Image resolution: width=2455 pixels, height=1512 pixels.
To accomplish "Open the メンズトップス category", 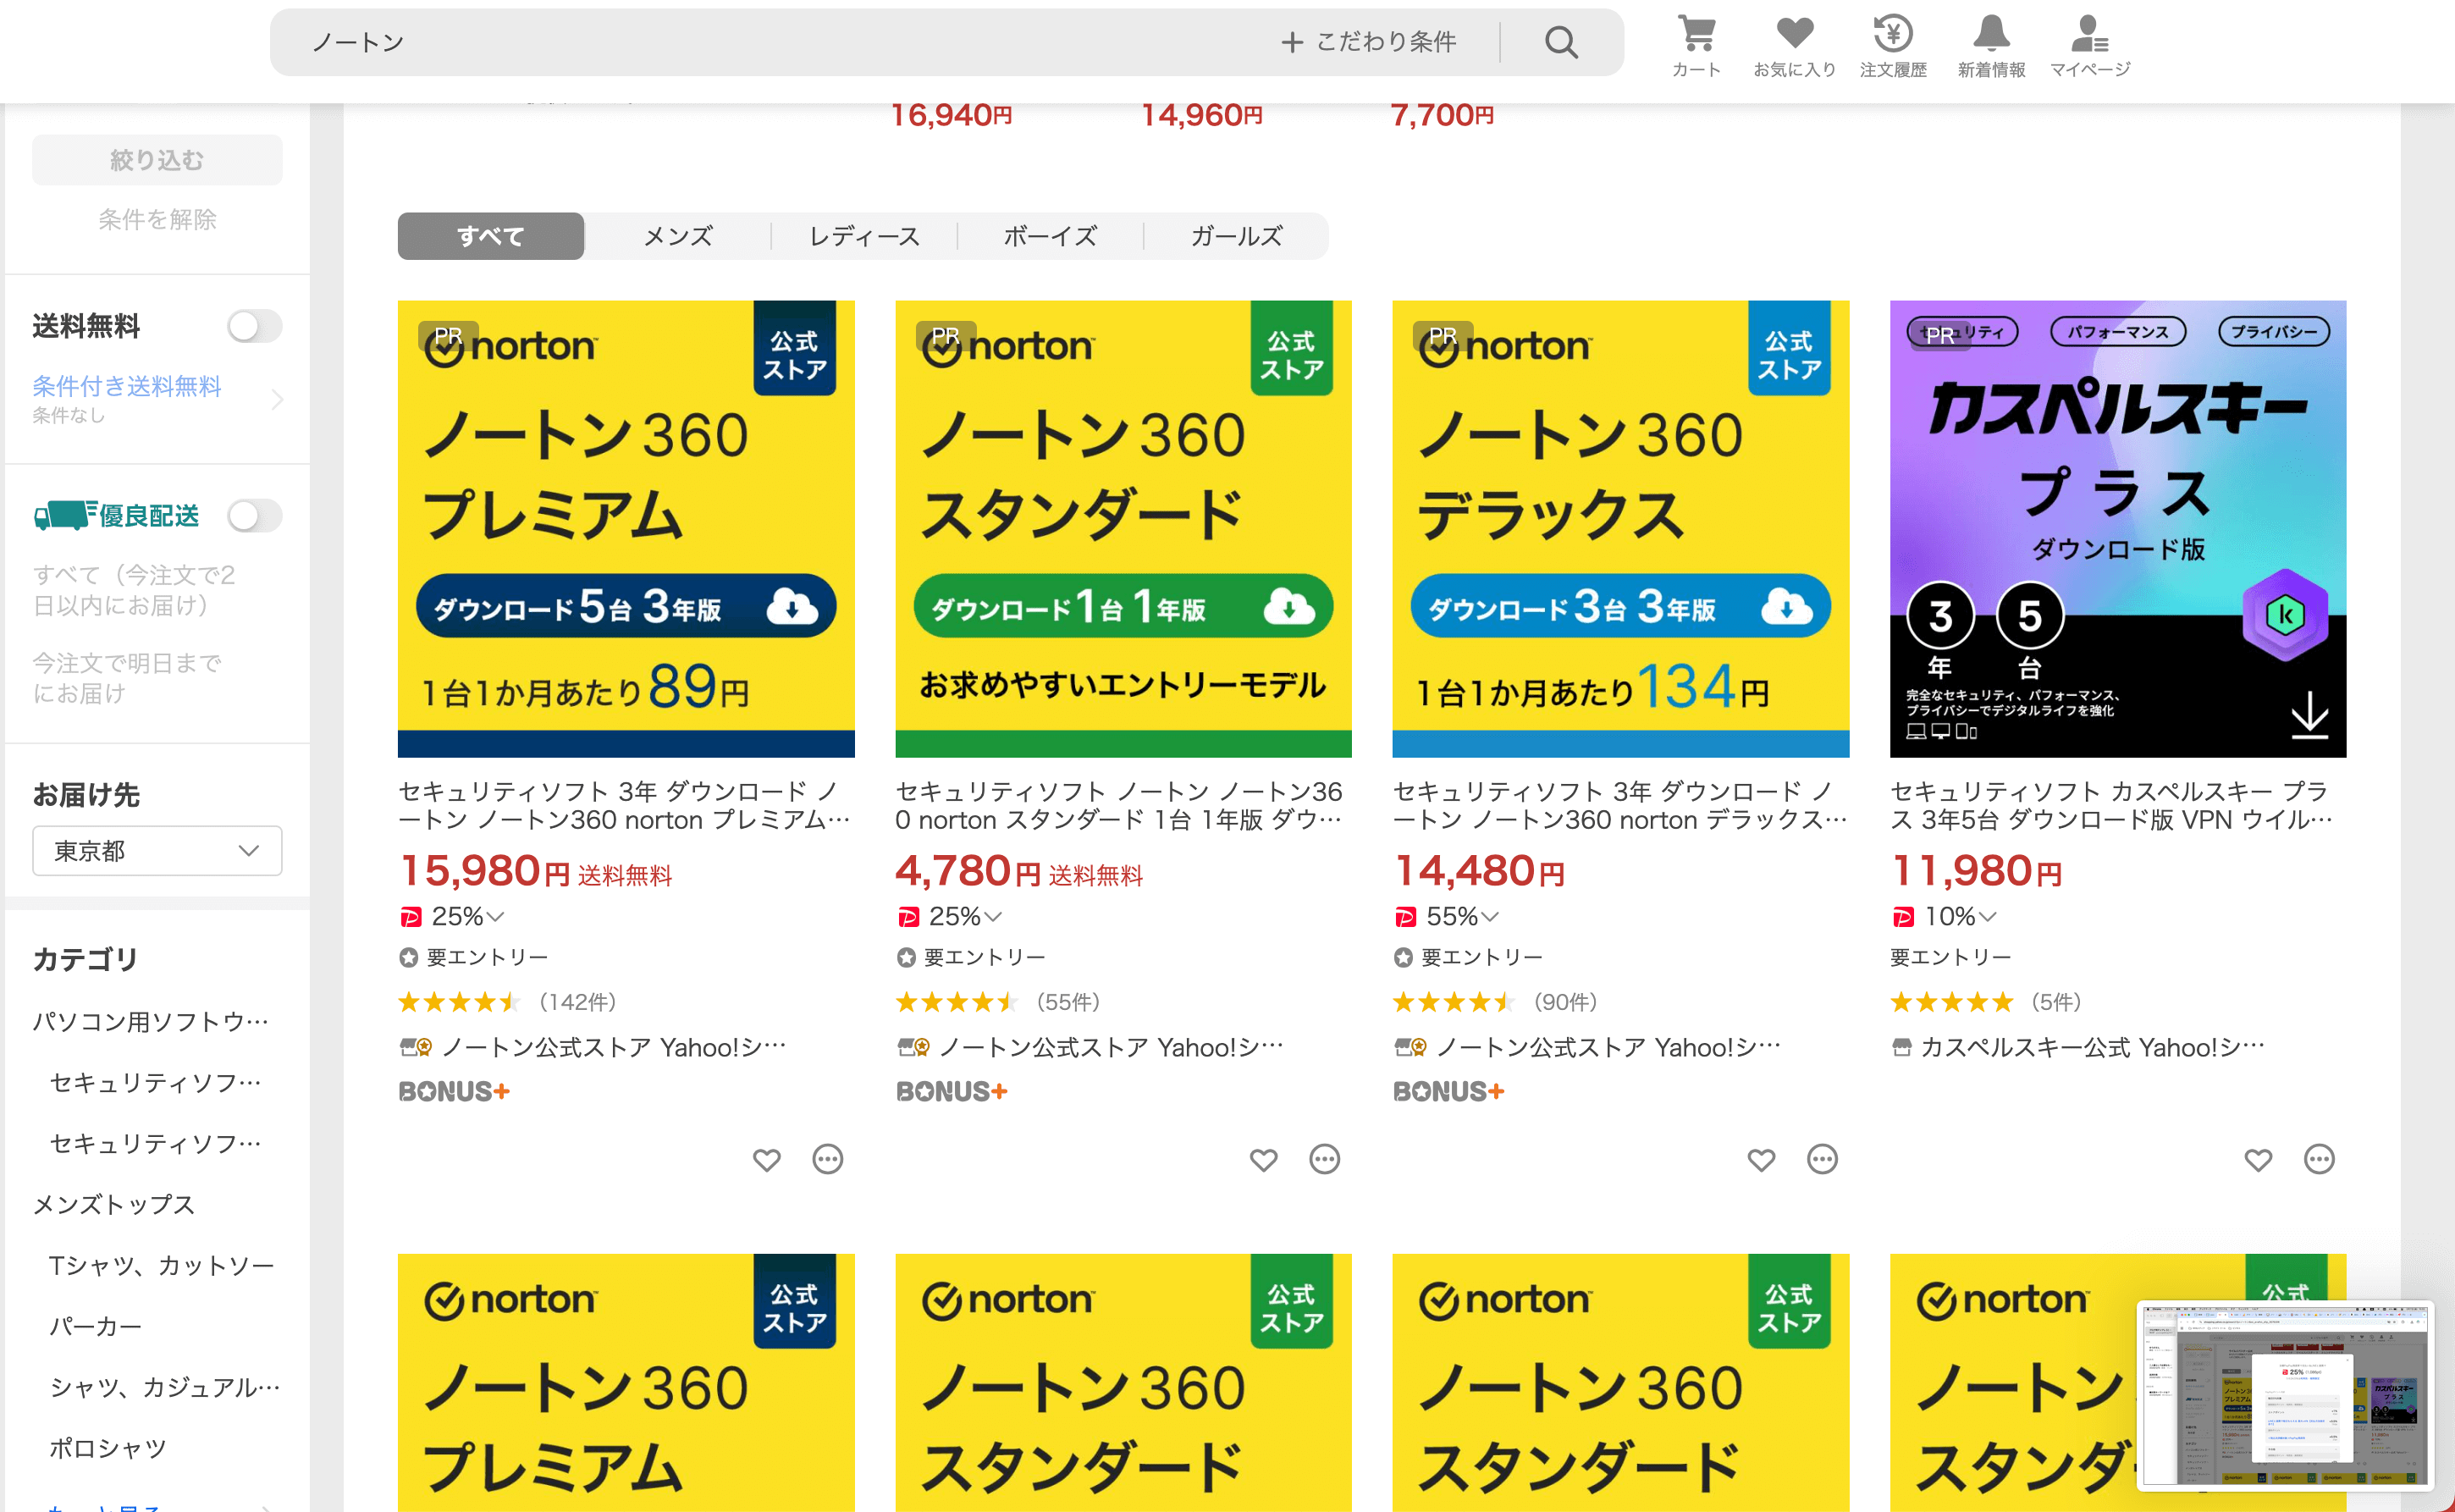I will click(x=114, y=1204).
